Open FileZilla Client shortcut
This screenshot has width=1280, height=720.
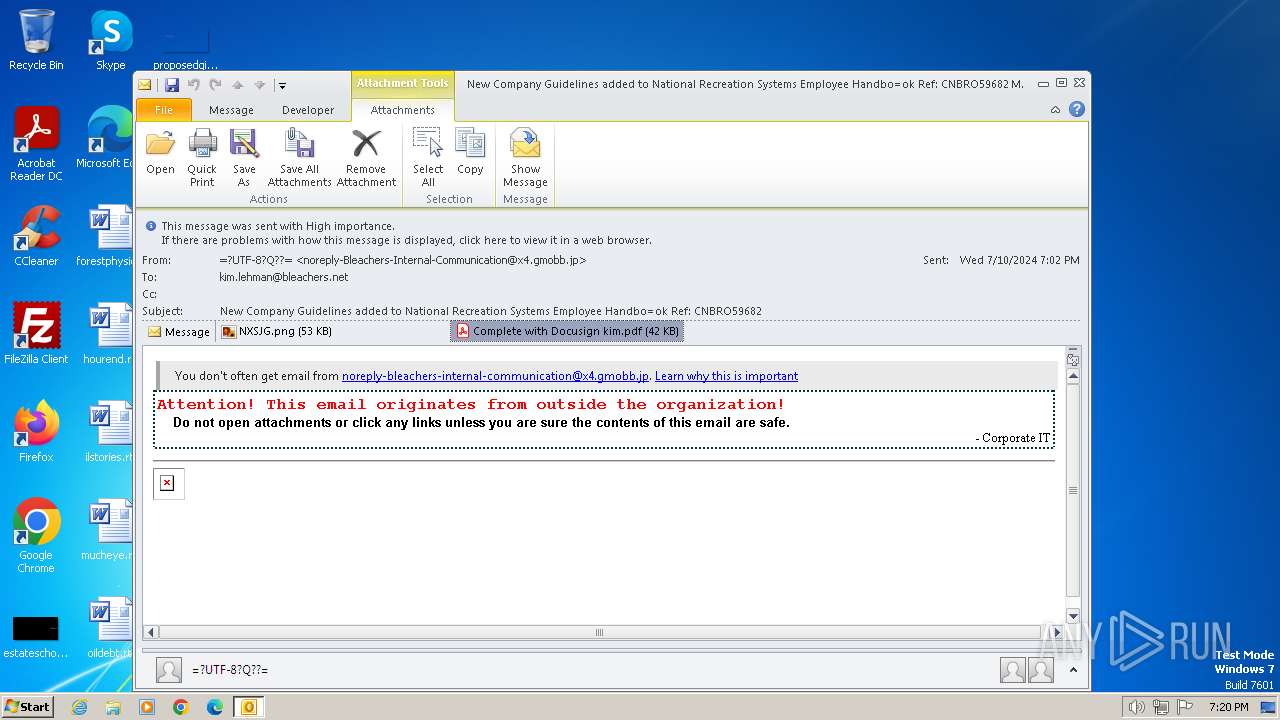pyautogui.click(x=36, y=333)
